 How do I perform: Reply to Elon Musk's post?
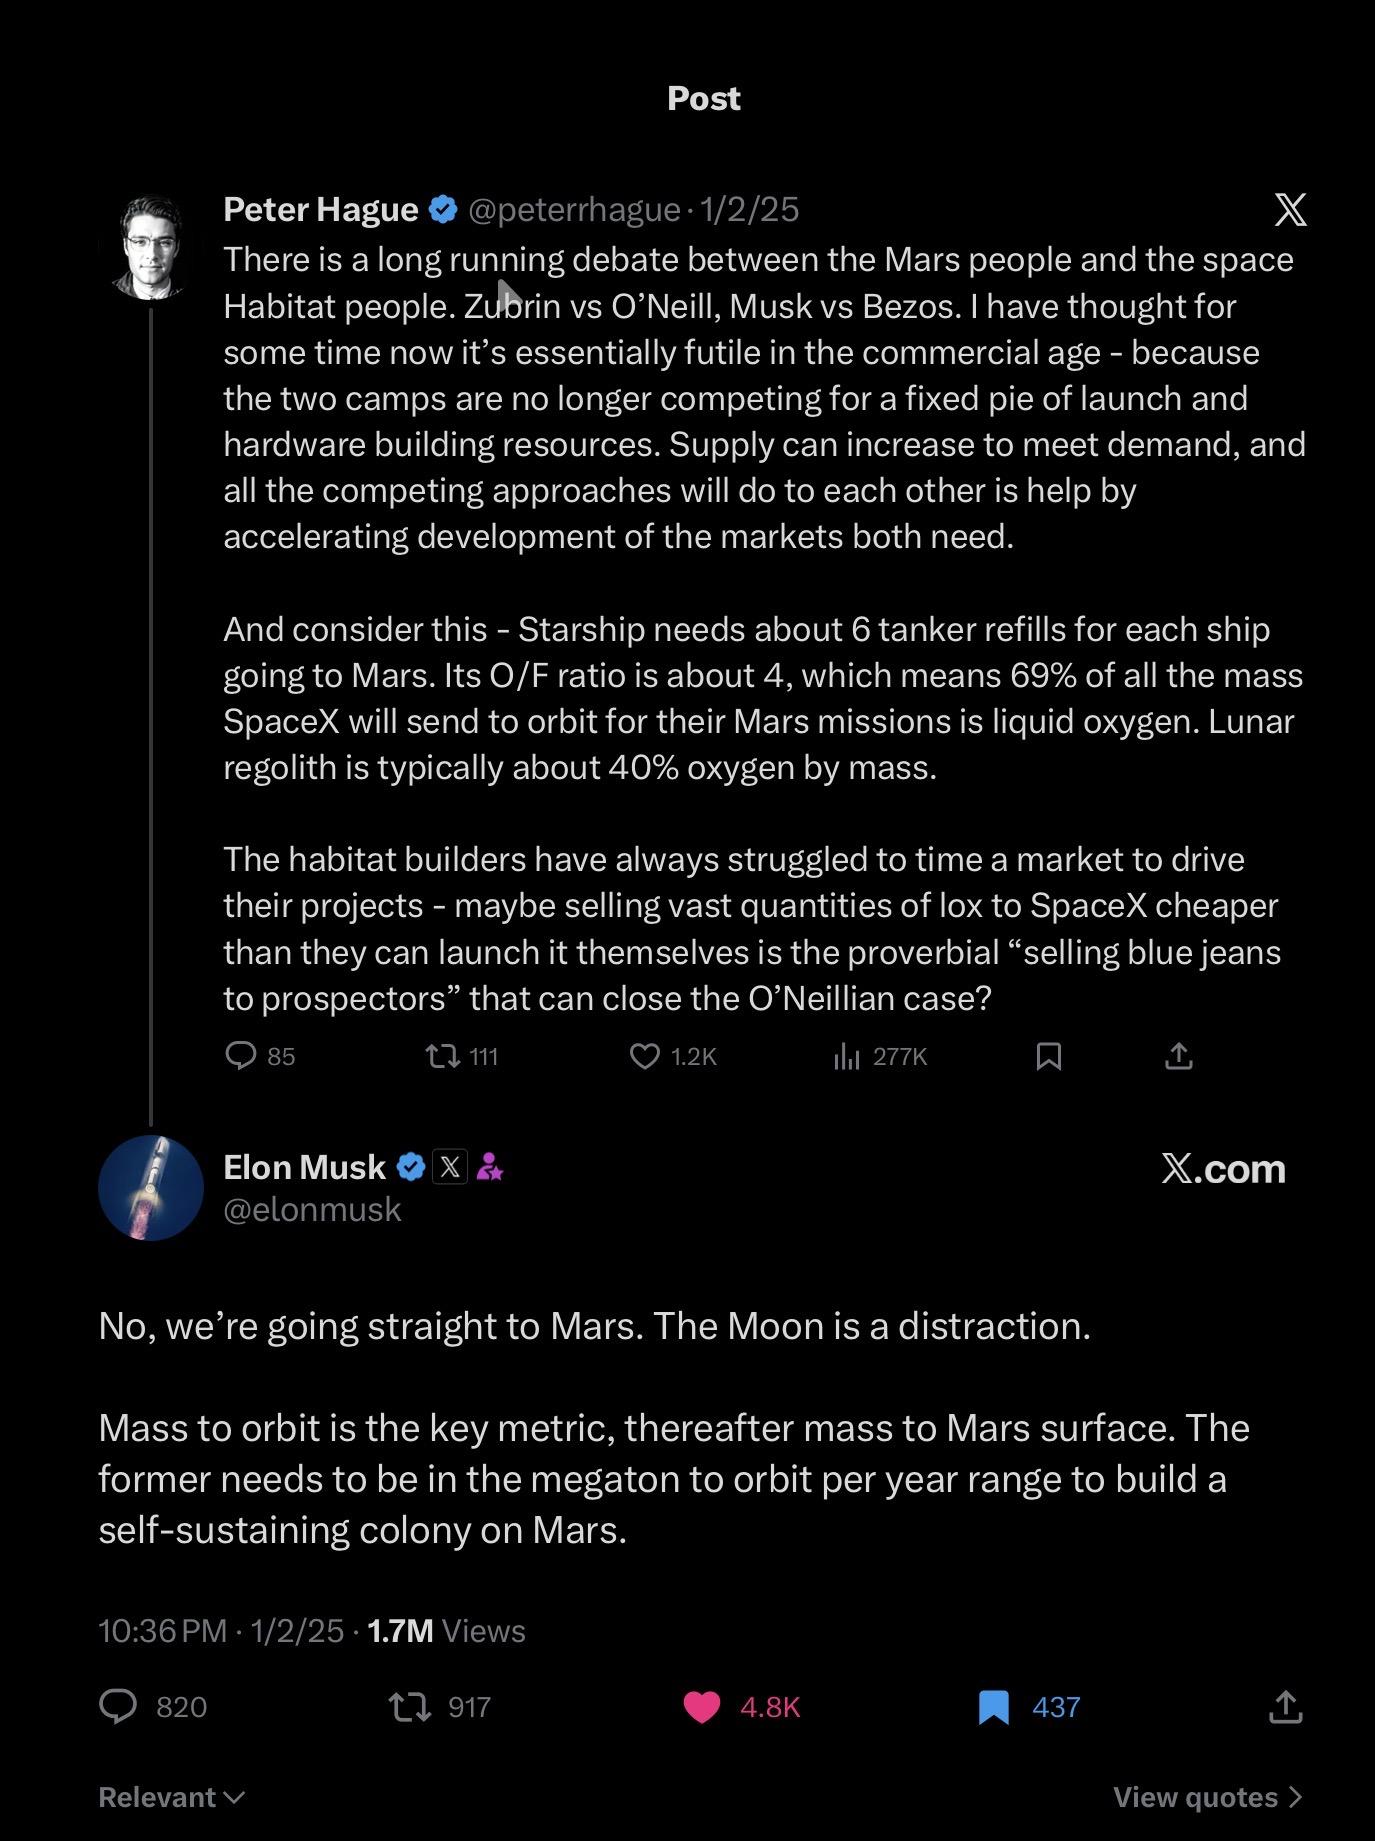point(118,1706)
